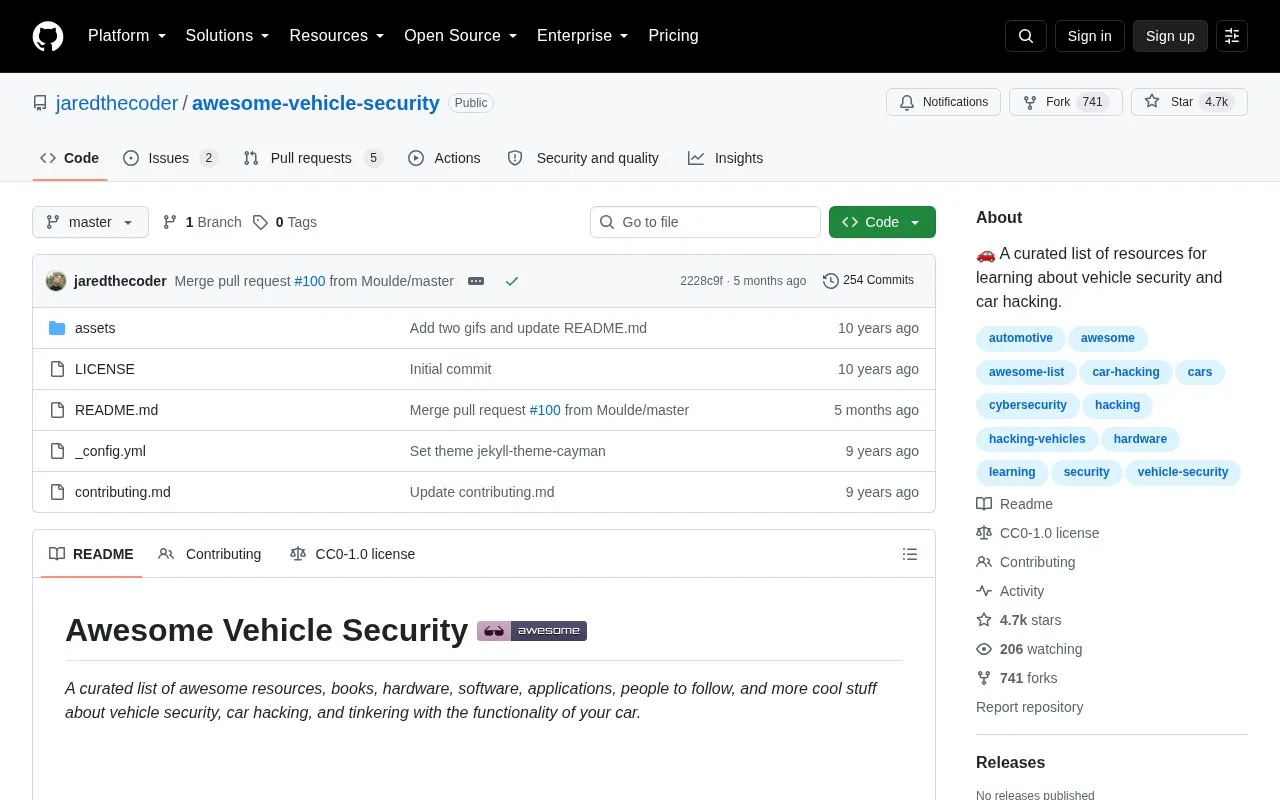Open Security and quality tab

click(x=583, y=158)
